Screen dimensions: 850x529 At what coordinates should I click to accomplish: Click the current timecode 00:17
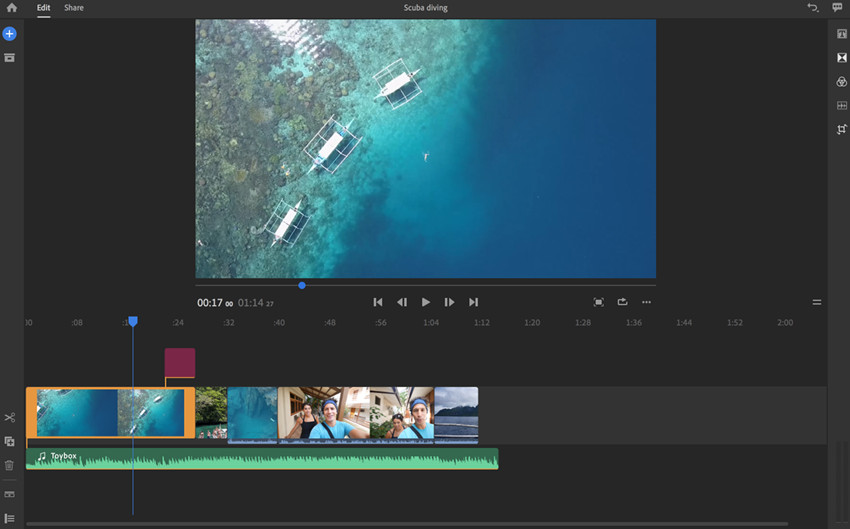[x=210, y=302]
